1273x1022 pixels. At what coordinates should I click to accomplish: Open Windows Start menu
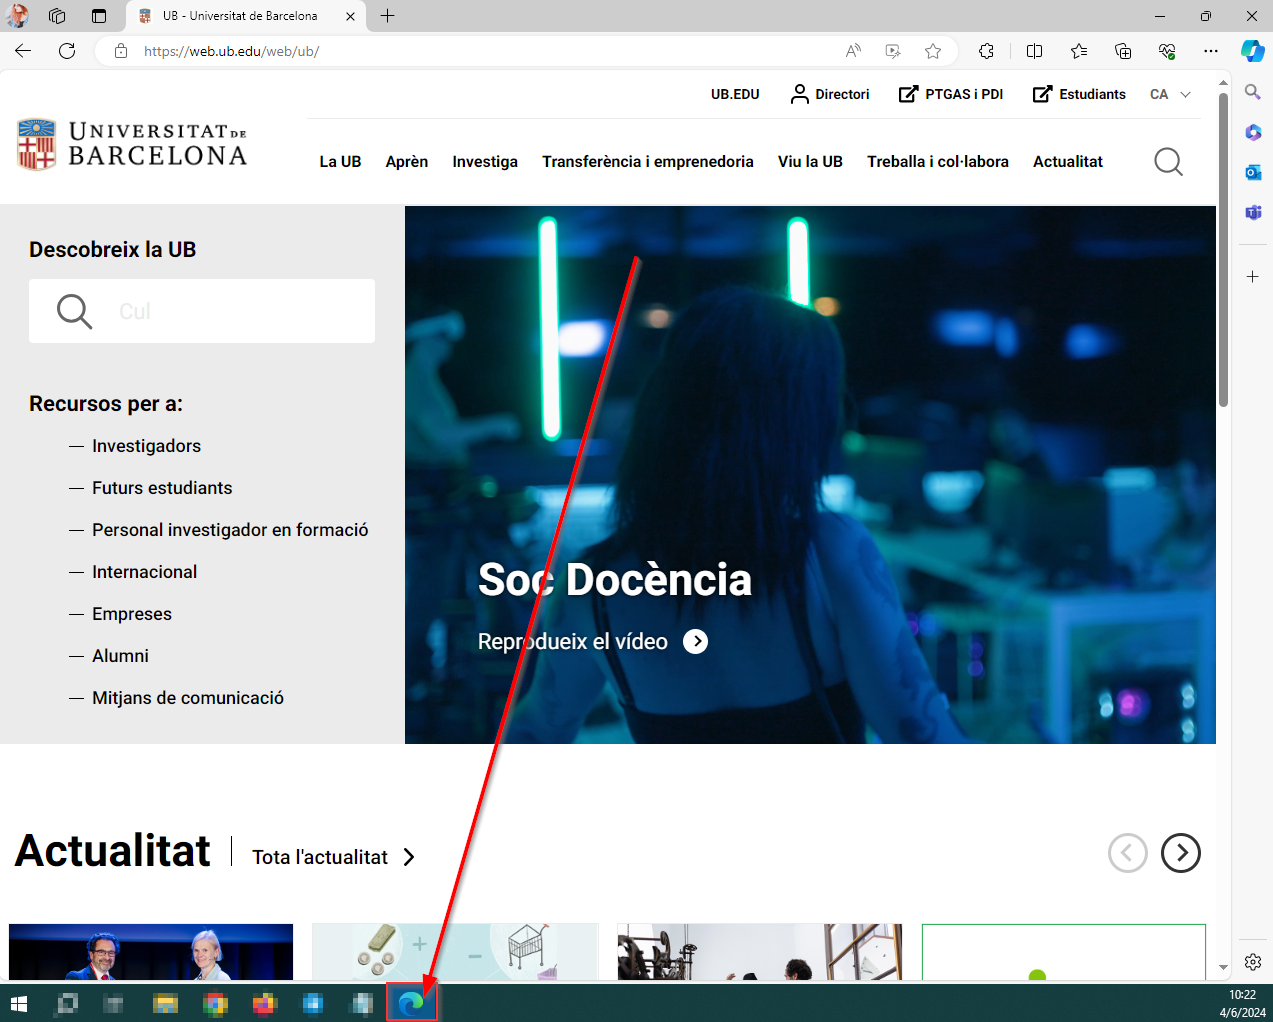(x=19, y=1003)
